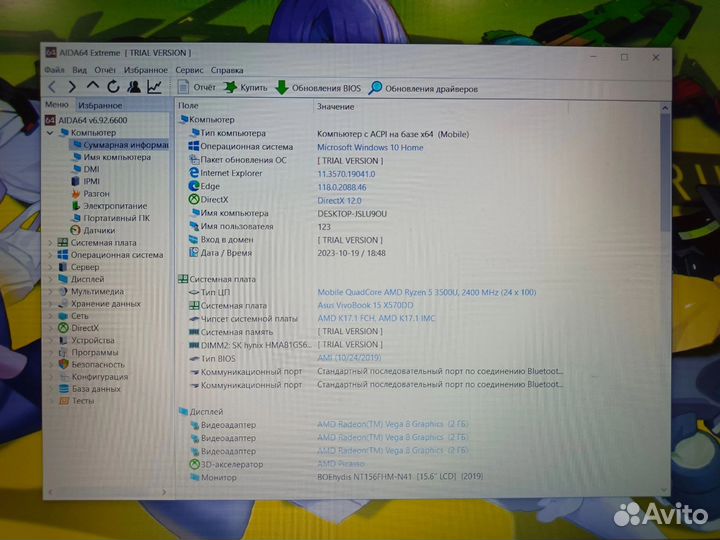Open the AMD K17.1 FCH chipset link

coord(376,319)
